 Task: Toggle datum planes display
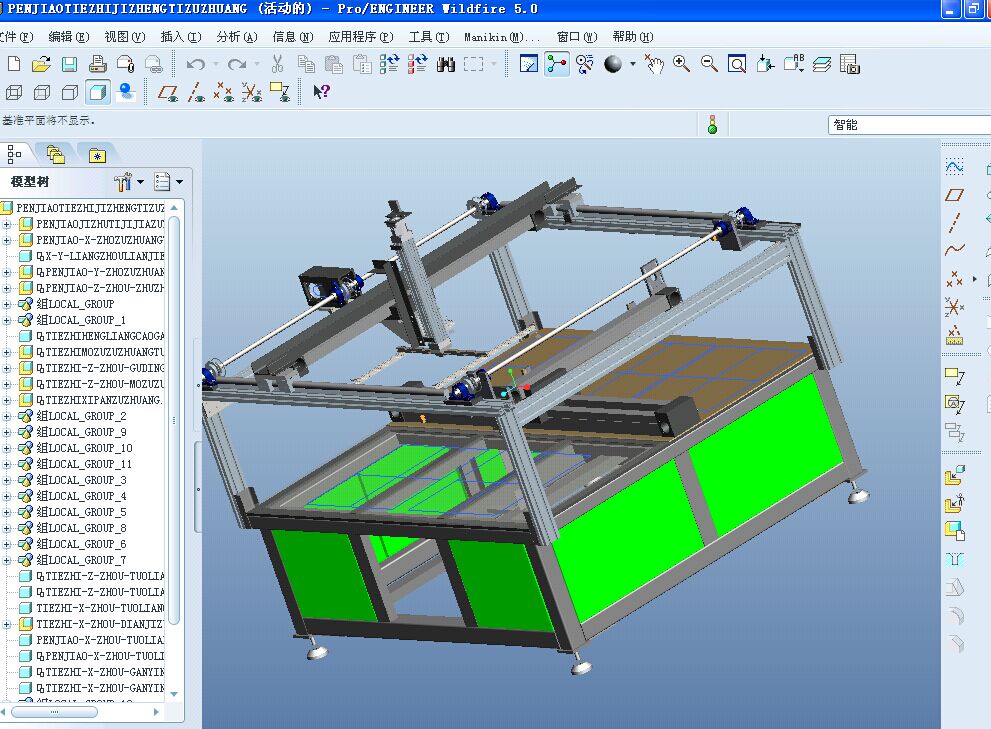coord(168,92)
